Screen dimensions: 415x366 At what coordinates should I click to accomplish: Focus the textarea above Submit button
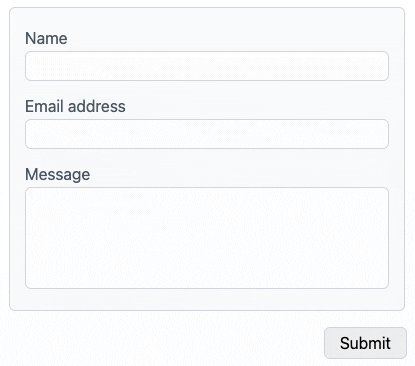click(207, 238)
